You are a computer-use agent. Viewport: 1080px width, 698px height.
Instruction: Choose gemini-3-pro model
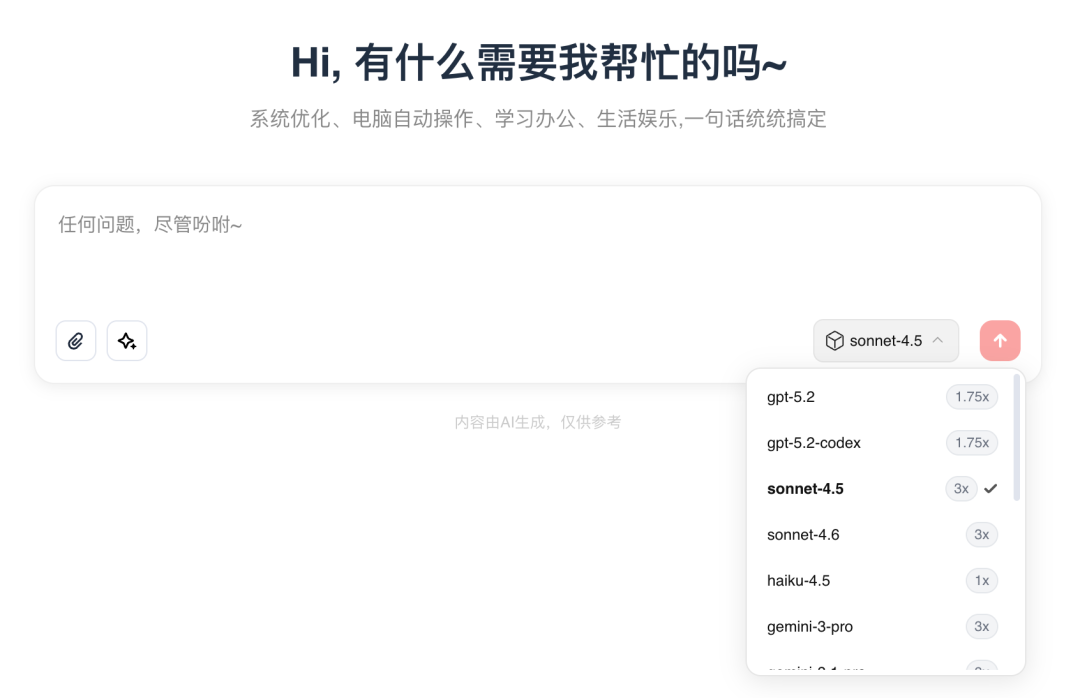pos(882,626)
